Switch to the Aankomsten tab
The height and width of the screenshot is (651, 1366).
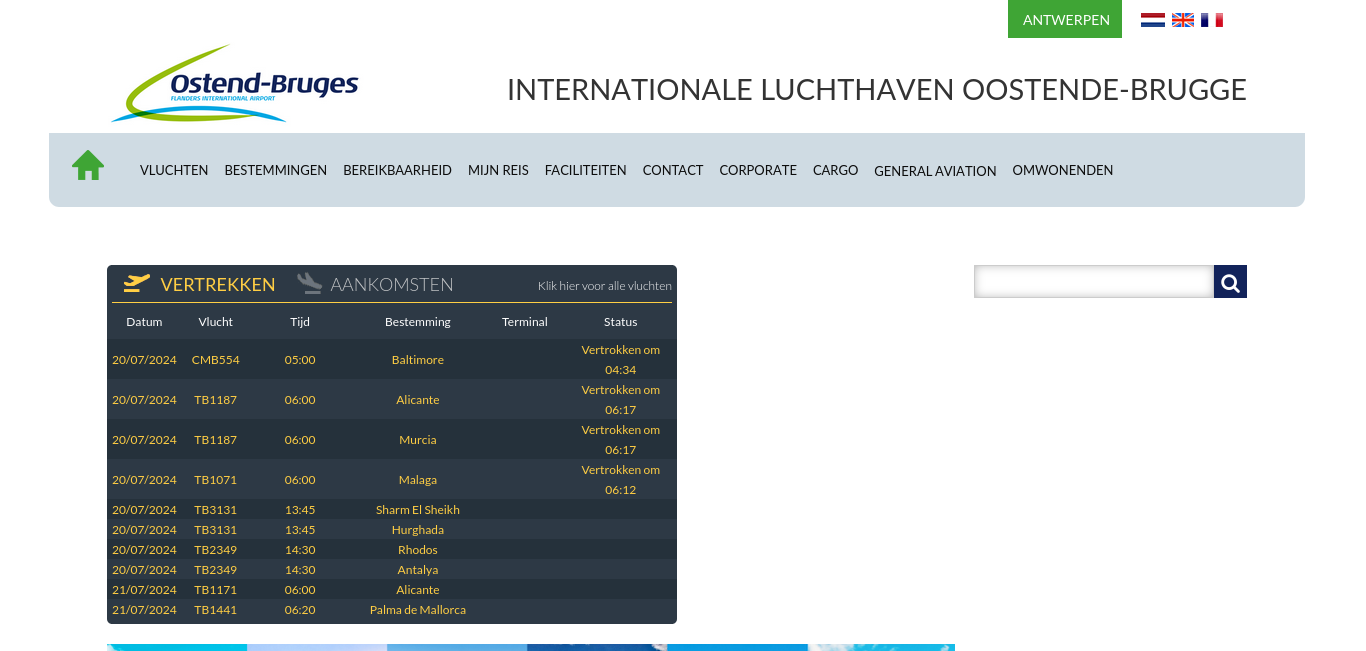392,284
